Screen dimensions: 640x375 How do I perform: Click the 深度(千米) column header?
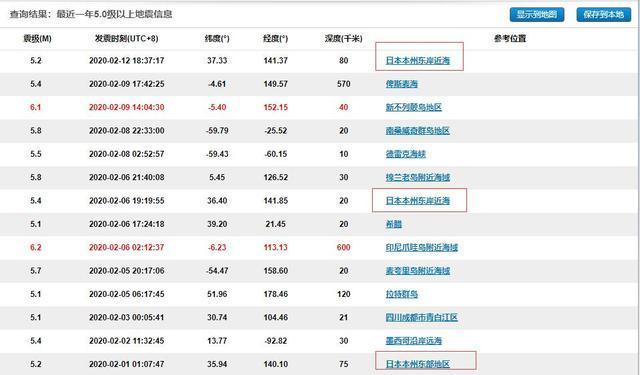tap(343, 39)
